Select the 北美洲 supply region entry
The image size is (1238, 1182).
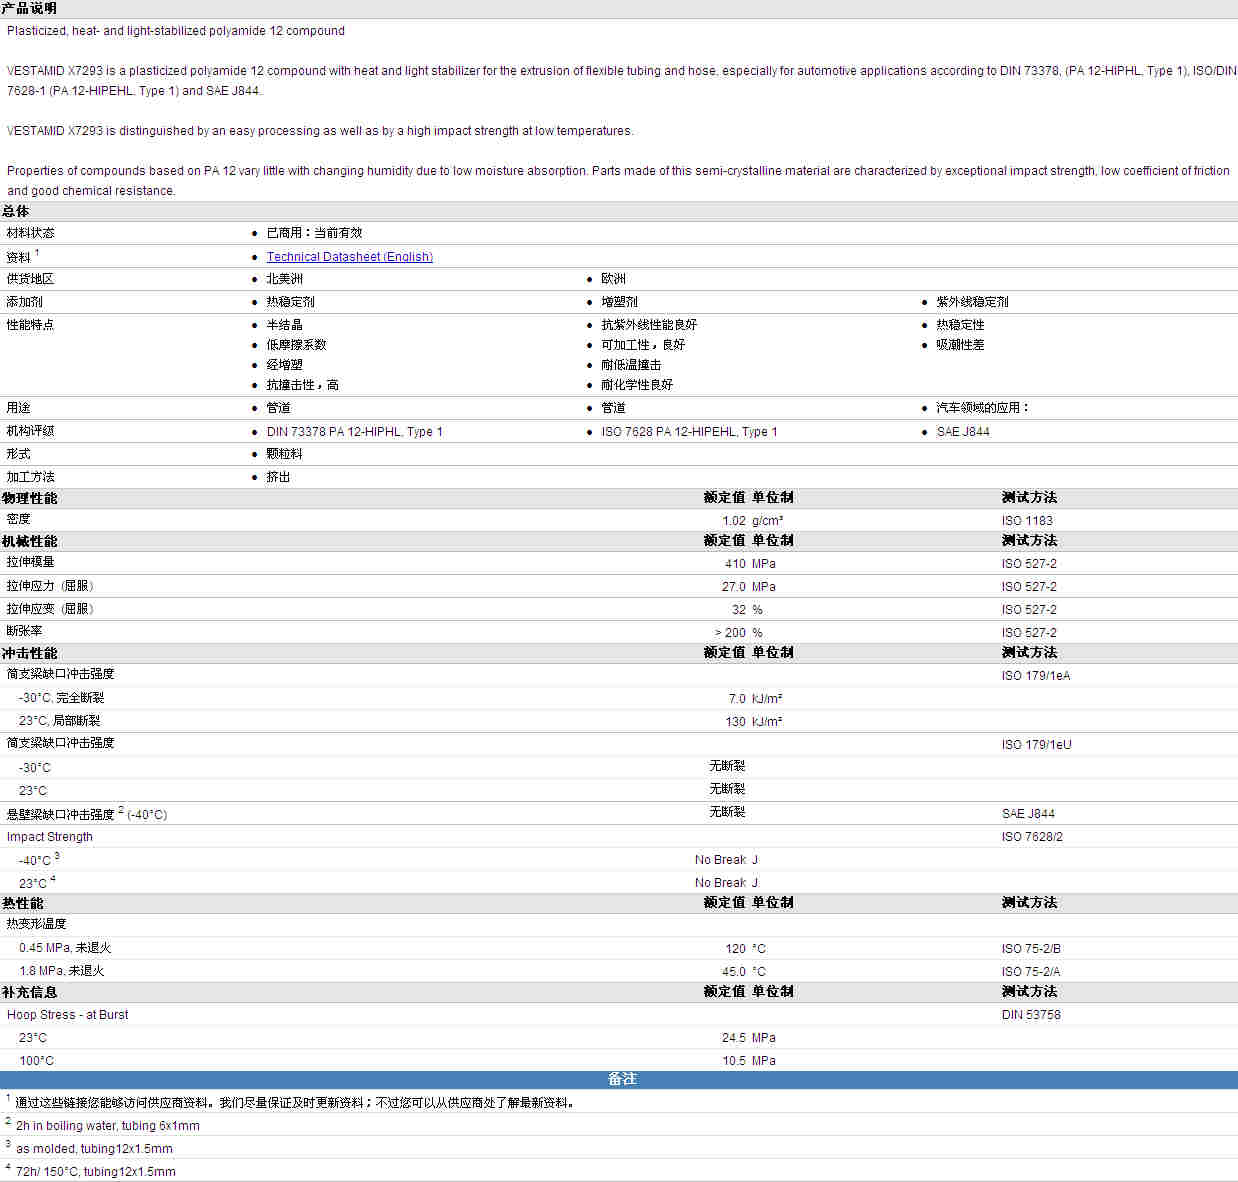pos(284,279)
